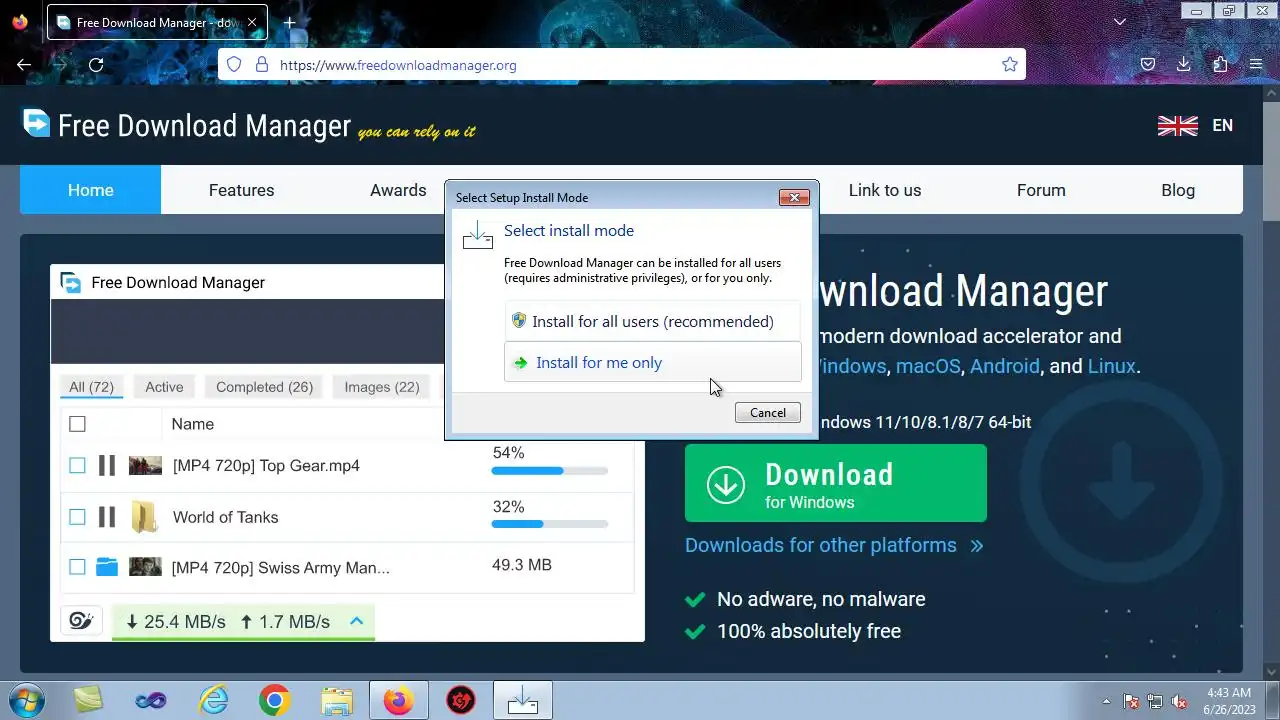Select the Completed (26) filter tab

pyautogui.click(x=264, y=387)
